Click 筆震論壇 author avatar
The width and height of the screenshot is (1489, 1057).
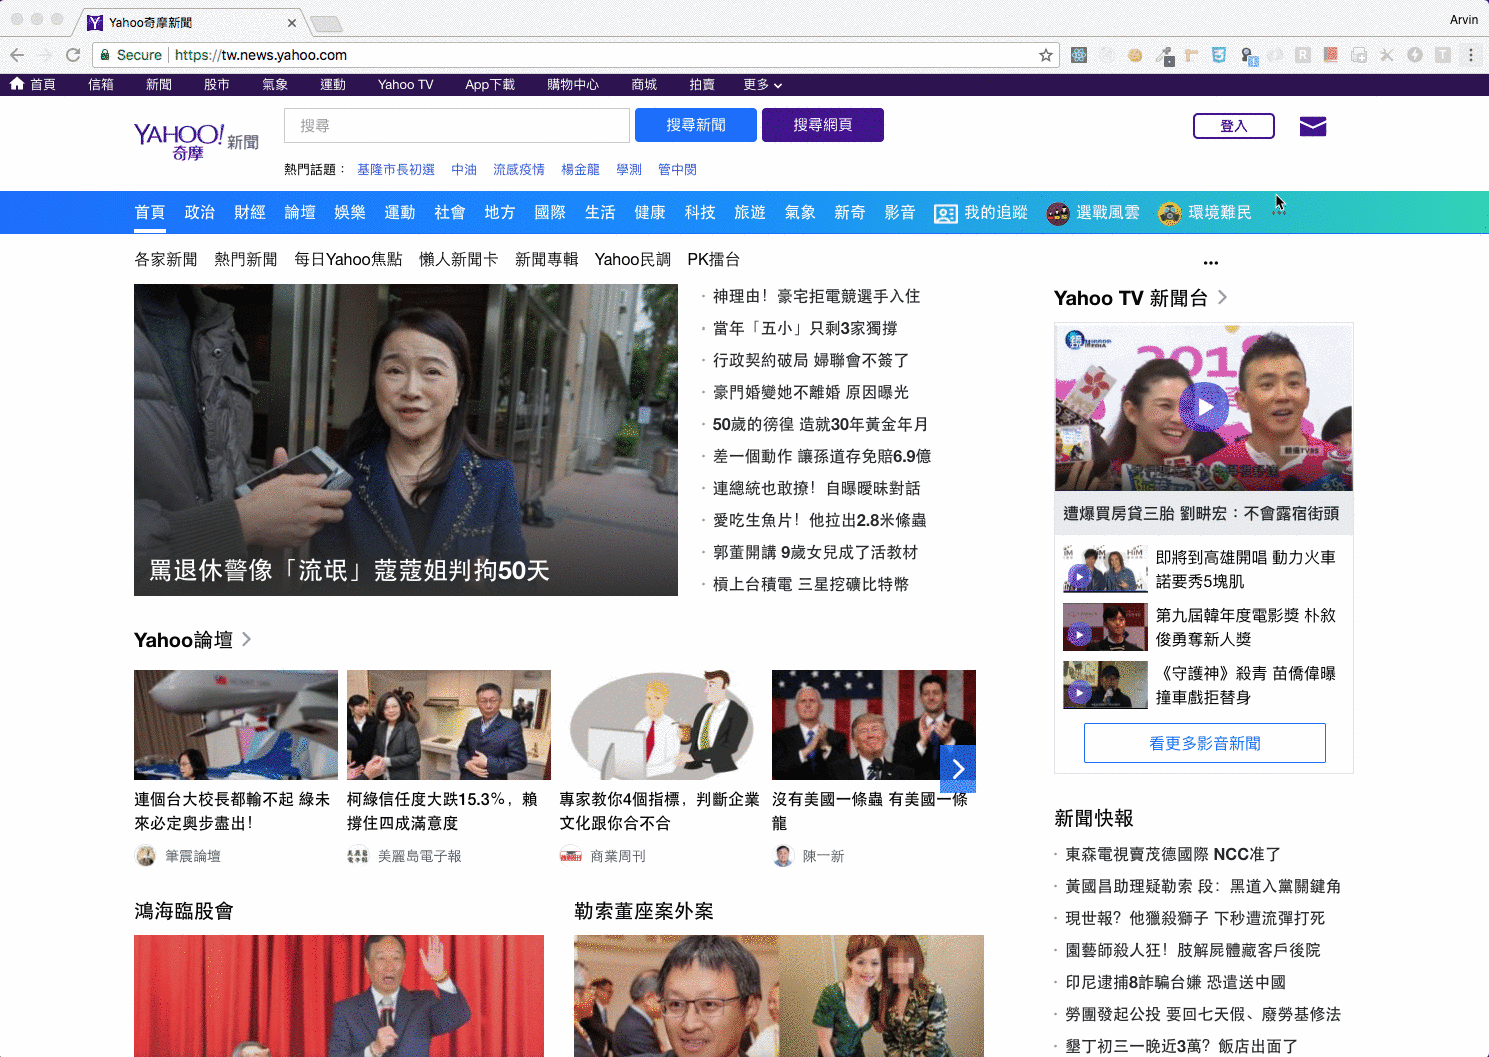145,856
